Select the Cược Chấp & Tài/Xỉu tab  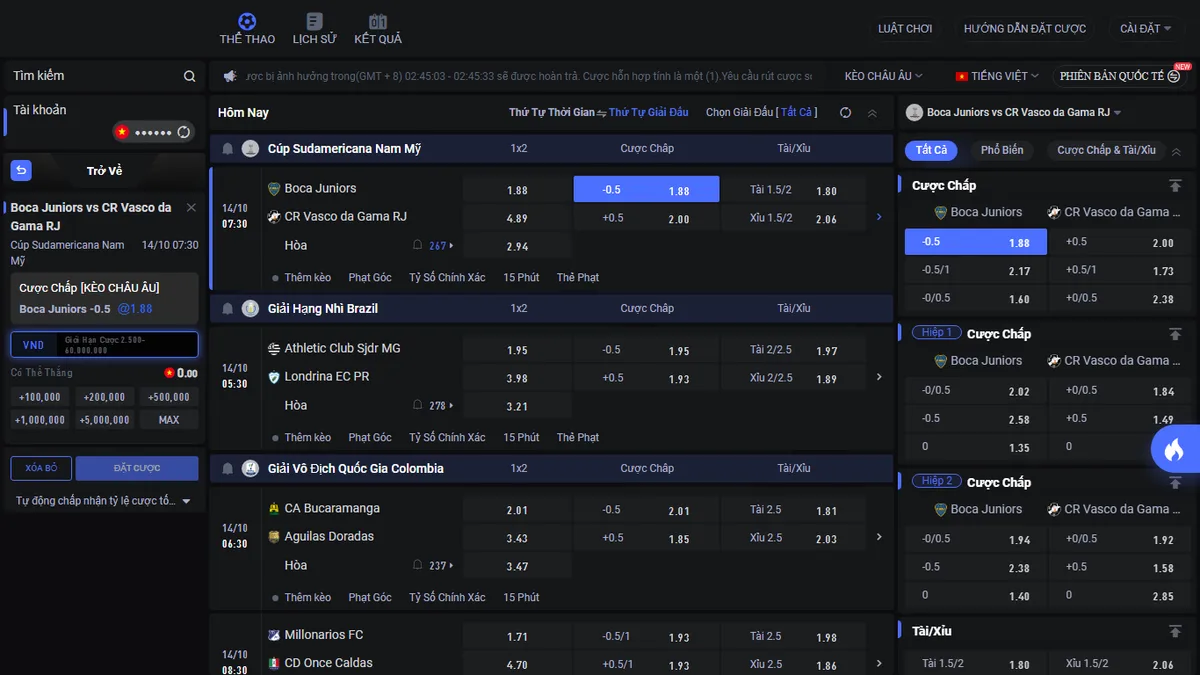pos(1106,150)
